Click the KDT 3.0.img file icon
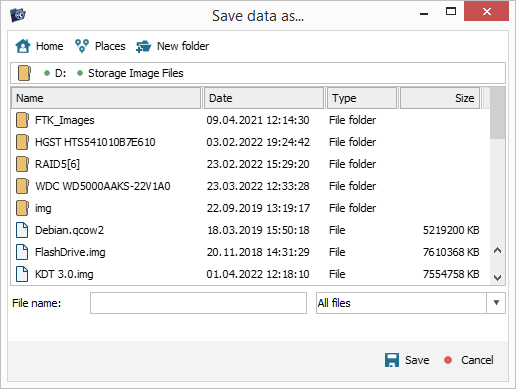 (22, 274)
